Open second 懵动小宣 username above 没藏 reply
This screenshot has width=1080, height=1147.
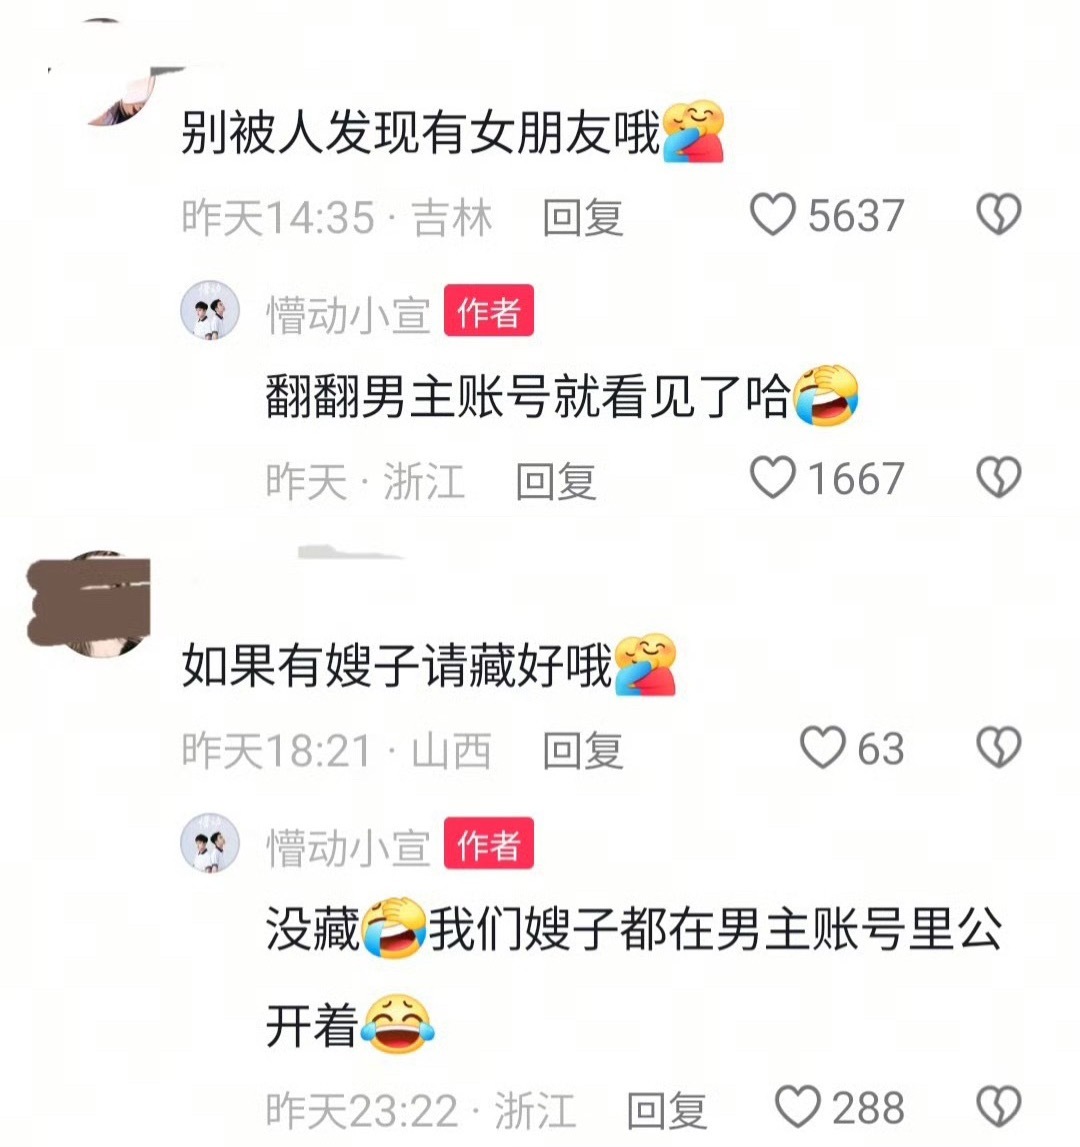348,847
